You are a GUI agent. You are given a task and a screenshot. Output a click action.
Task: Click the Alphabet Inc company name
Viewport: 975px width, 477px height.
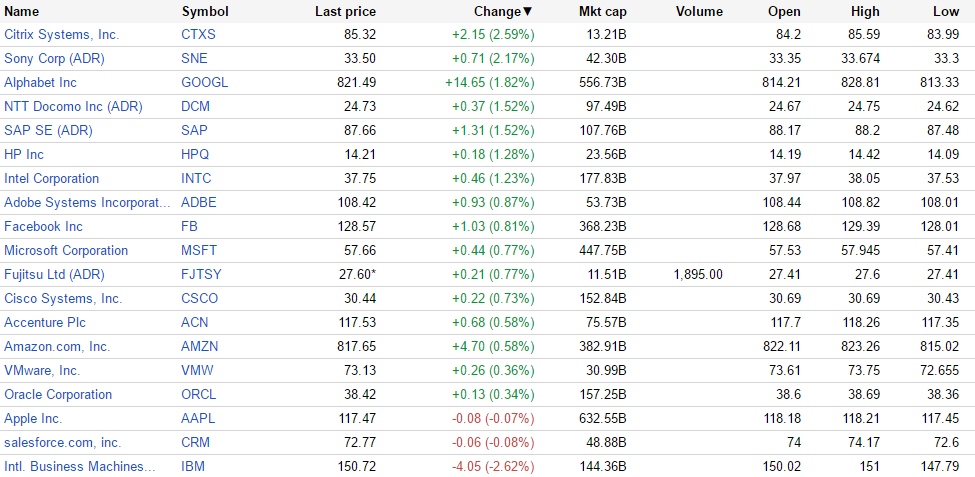(40, 83)
